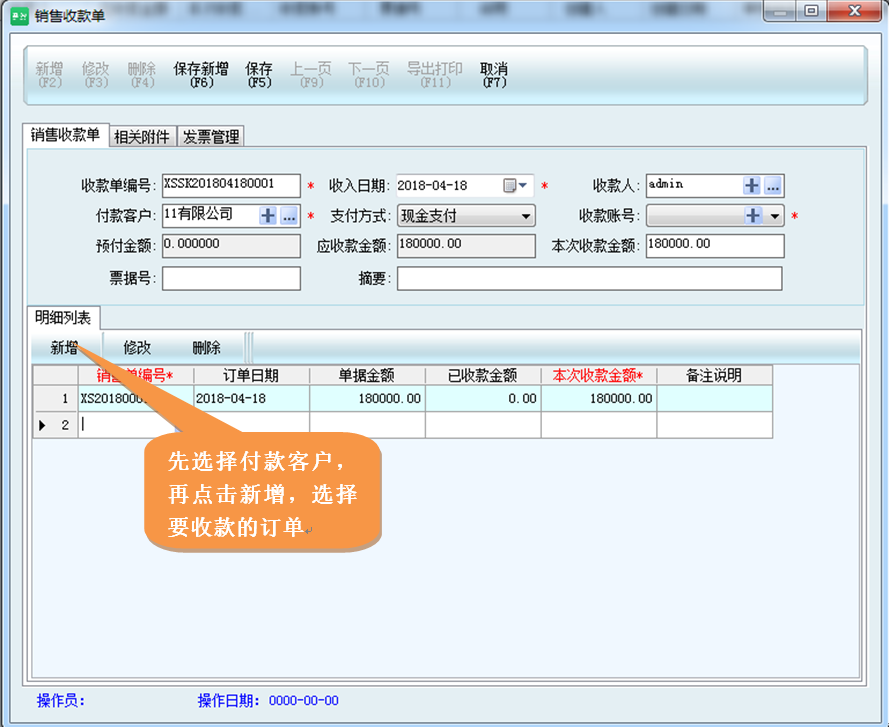889x728 pixels.
Task: Switch to the 相关附件 tab
Action: pyautogui.click(x=142, y=137)
